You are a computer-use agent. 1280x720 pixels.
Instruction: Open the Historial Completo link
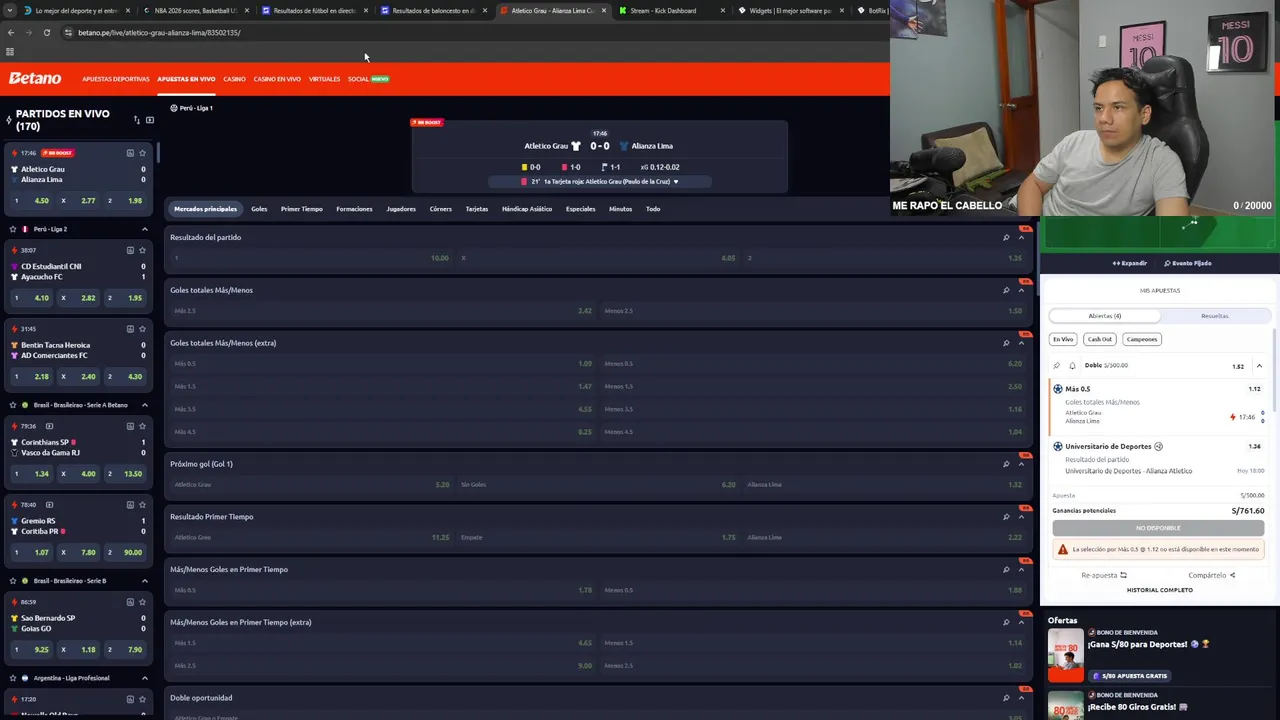[1160, 590]
